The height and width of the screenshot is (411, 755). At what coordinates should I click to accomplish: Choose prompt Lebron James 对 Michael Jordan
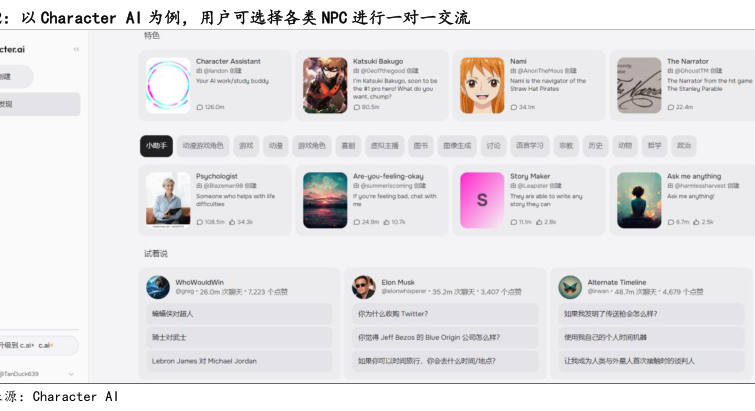tap(239, 361)
